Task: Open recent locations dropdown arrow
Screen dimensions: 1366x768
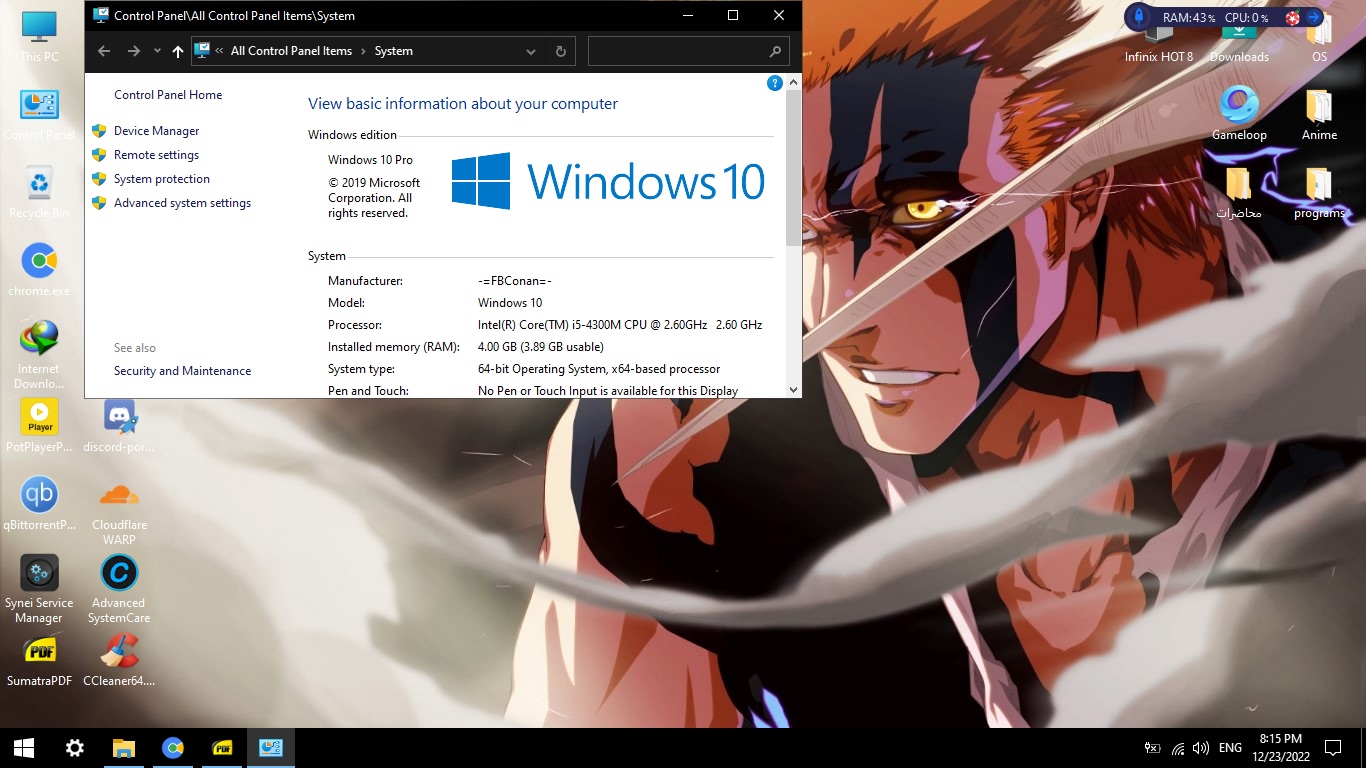Action: (x=157, y=51)
